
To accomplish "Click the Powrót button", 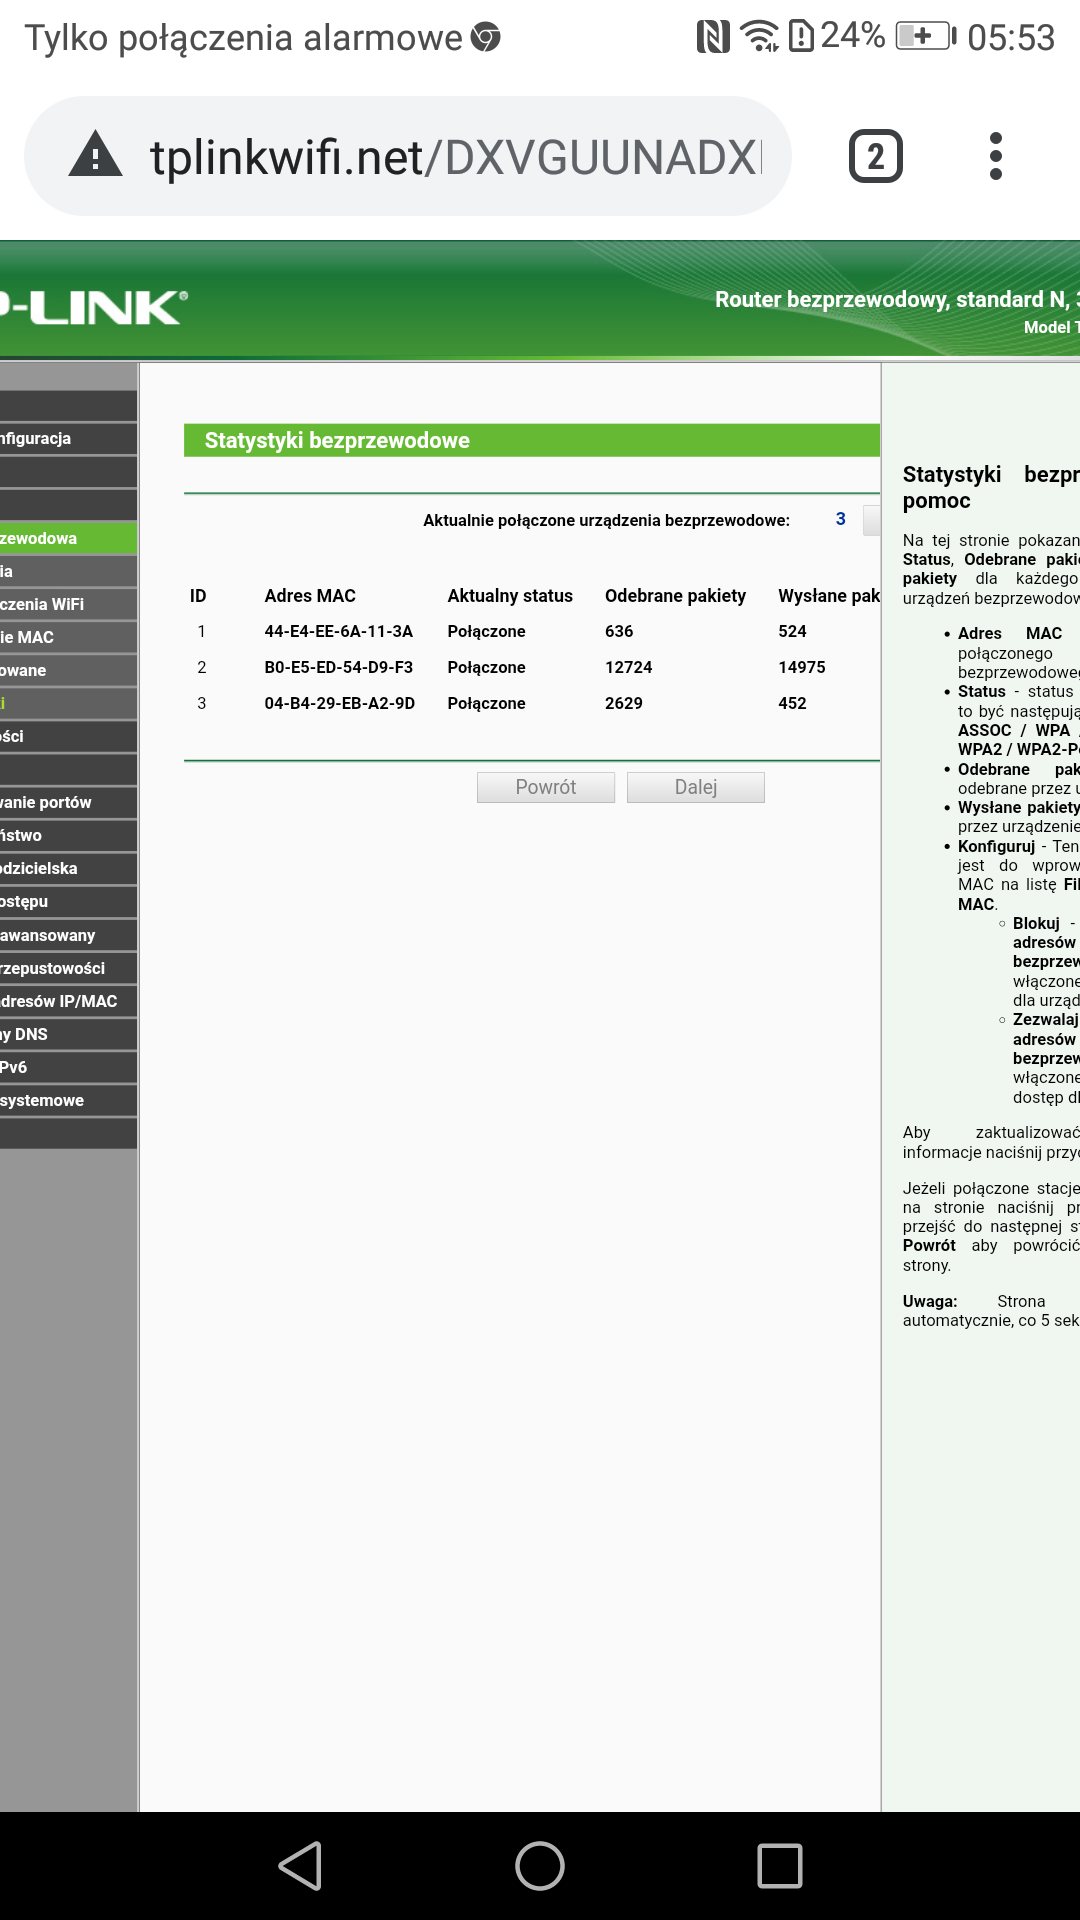I will 546,787.
